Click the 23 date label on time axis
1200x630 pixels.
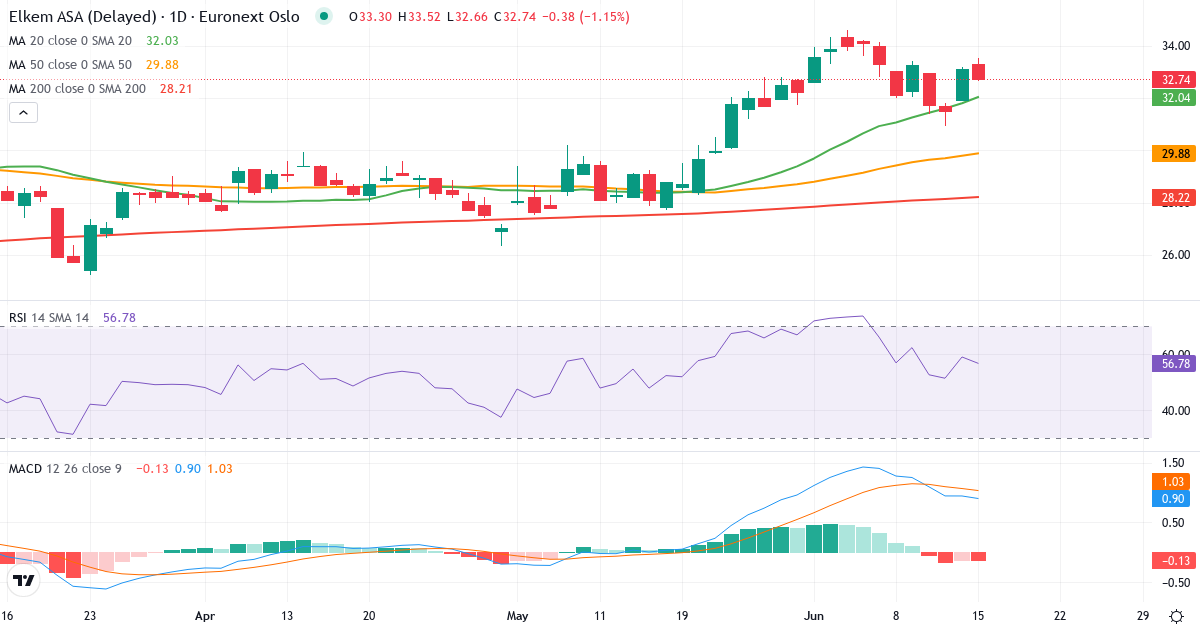pos(90,616)
